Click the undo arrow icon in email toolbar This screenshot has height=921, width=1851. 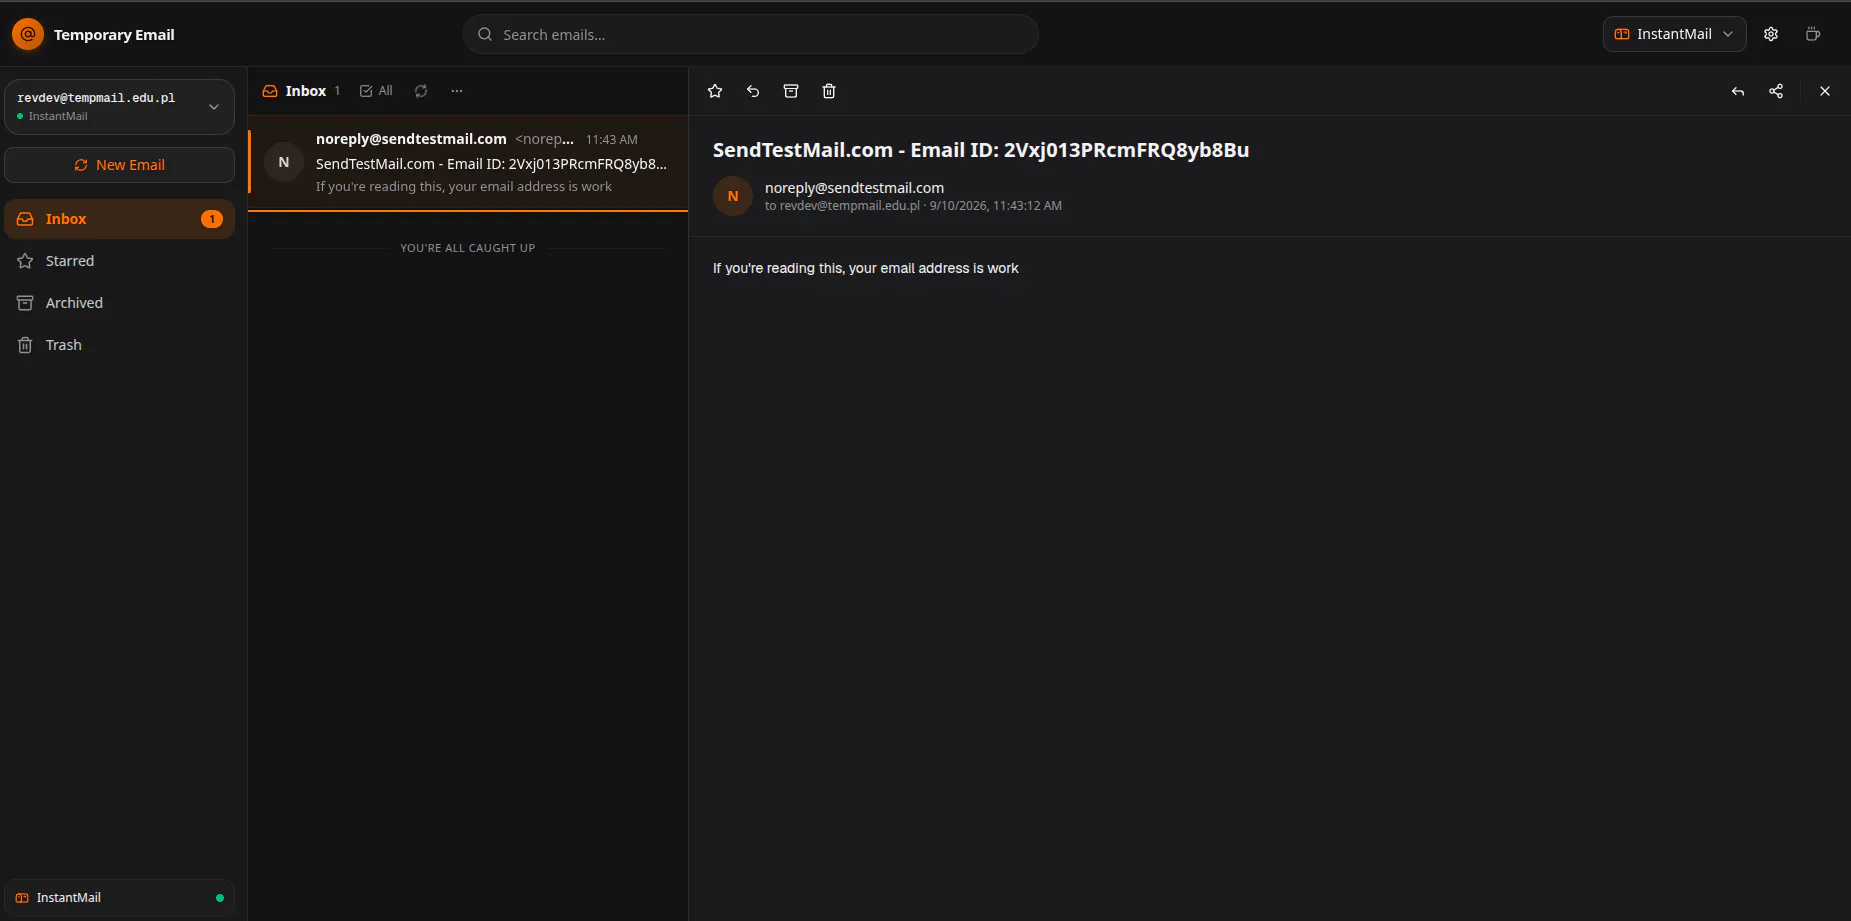pyautogui.click(x=753, y=91)
